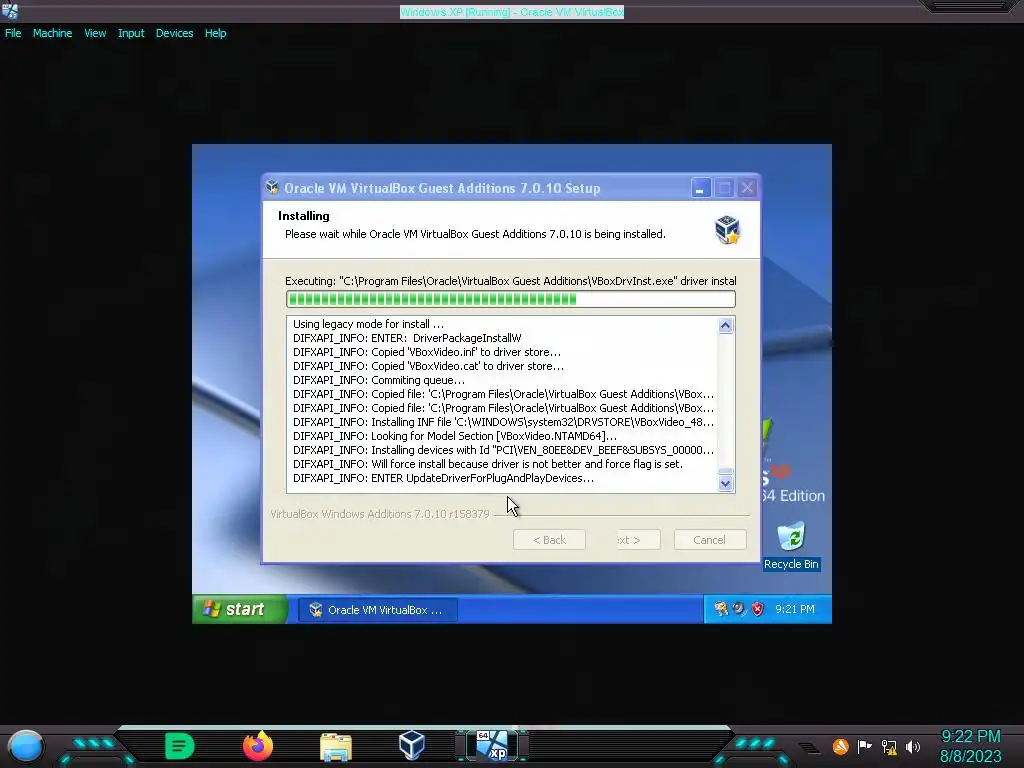Open the File menu
Image resolution: width=1024 pixels, height=768 pixels.
(13, 33)
